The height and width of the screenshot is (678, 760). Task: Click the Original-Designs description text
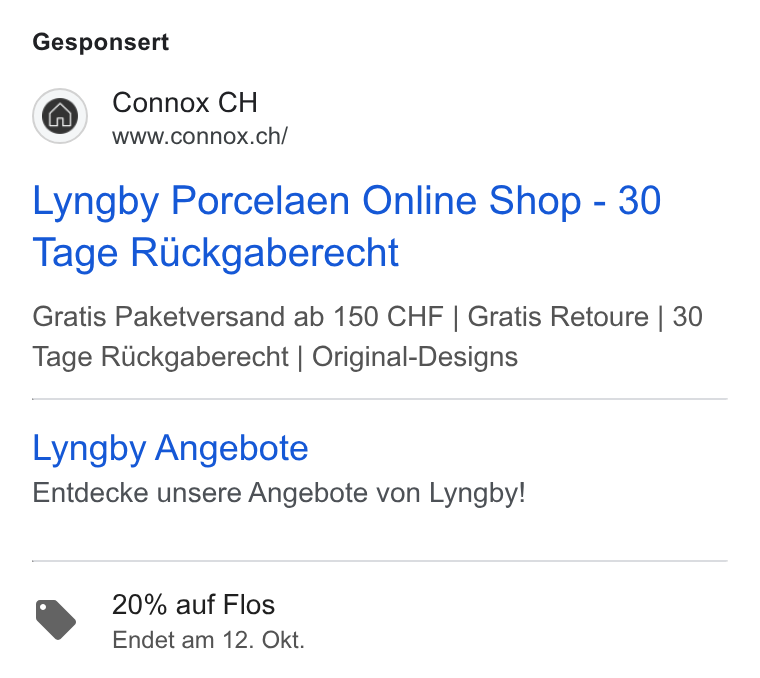click(415, 357)
